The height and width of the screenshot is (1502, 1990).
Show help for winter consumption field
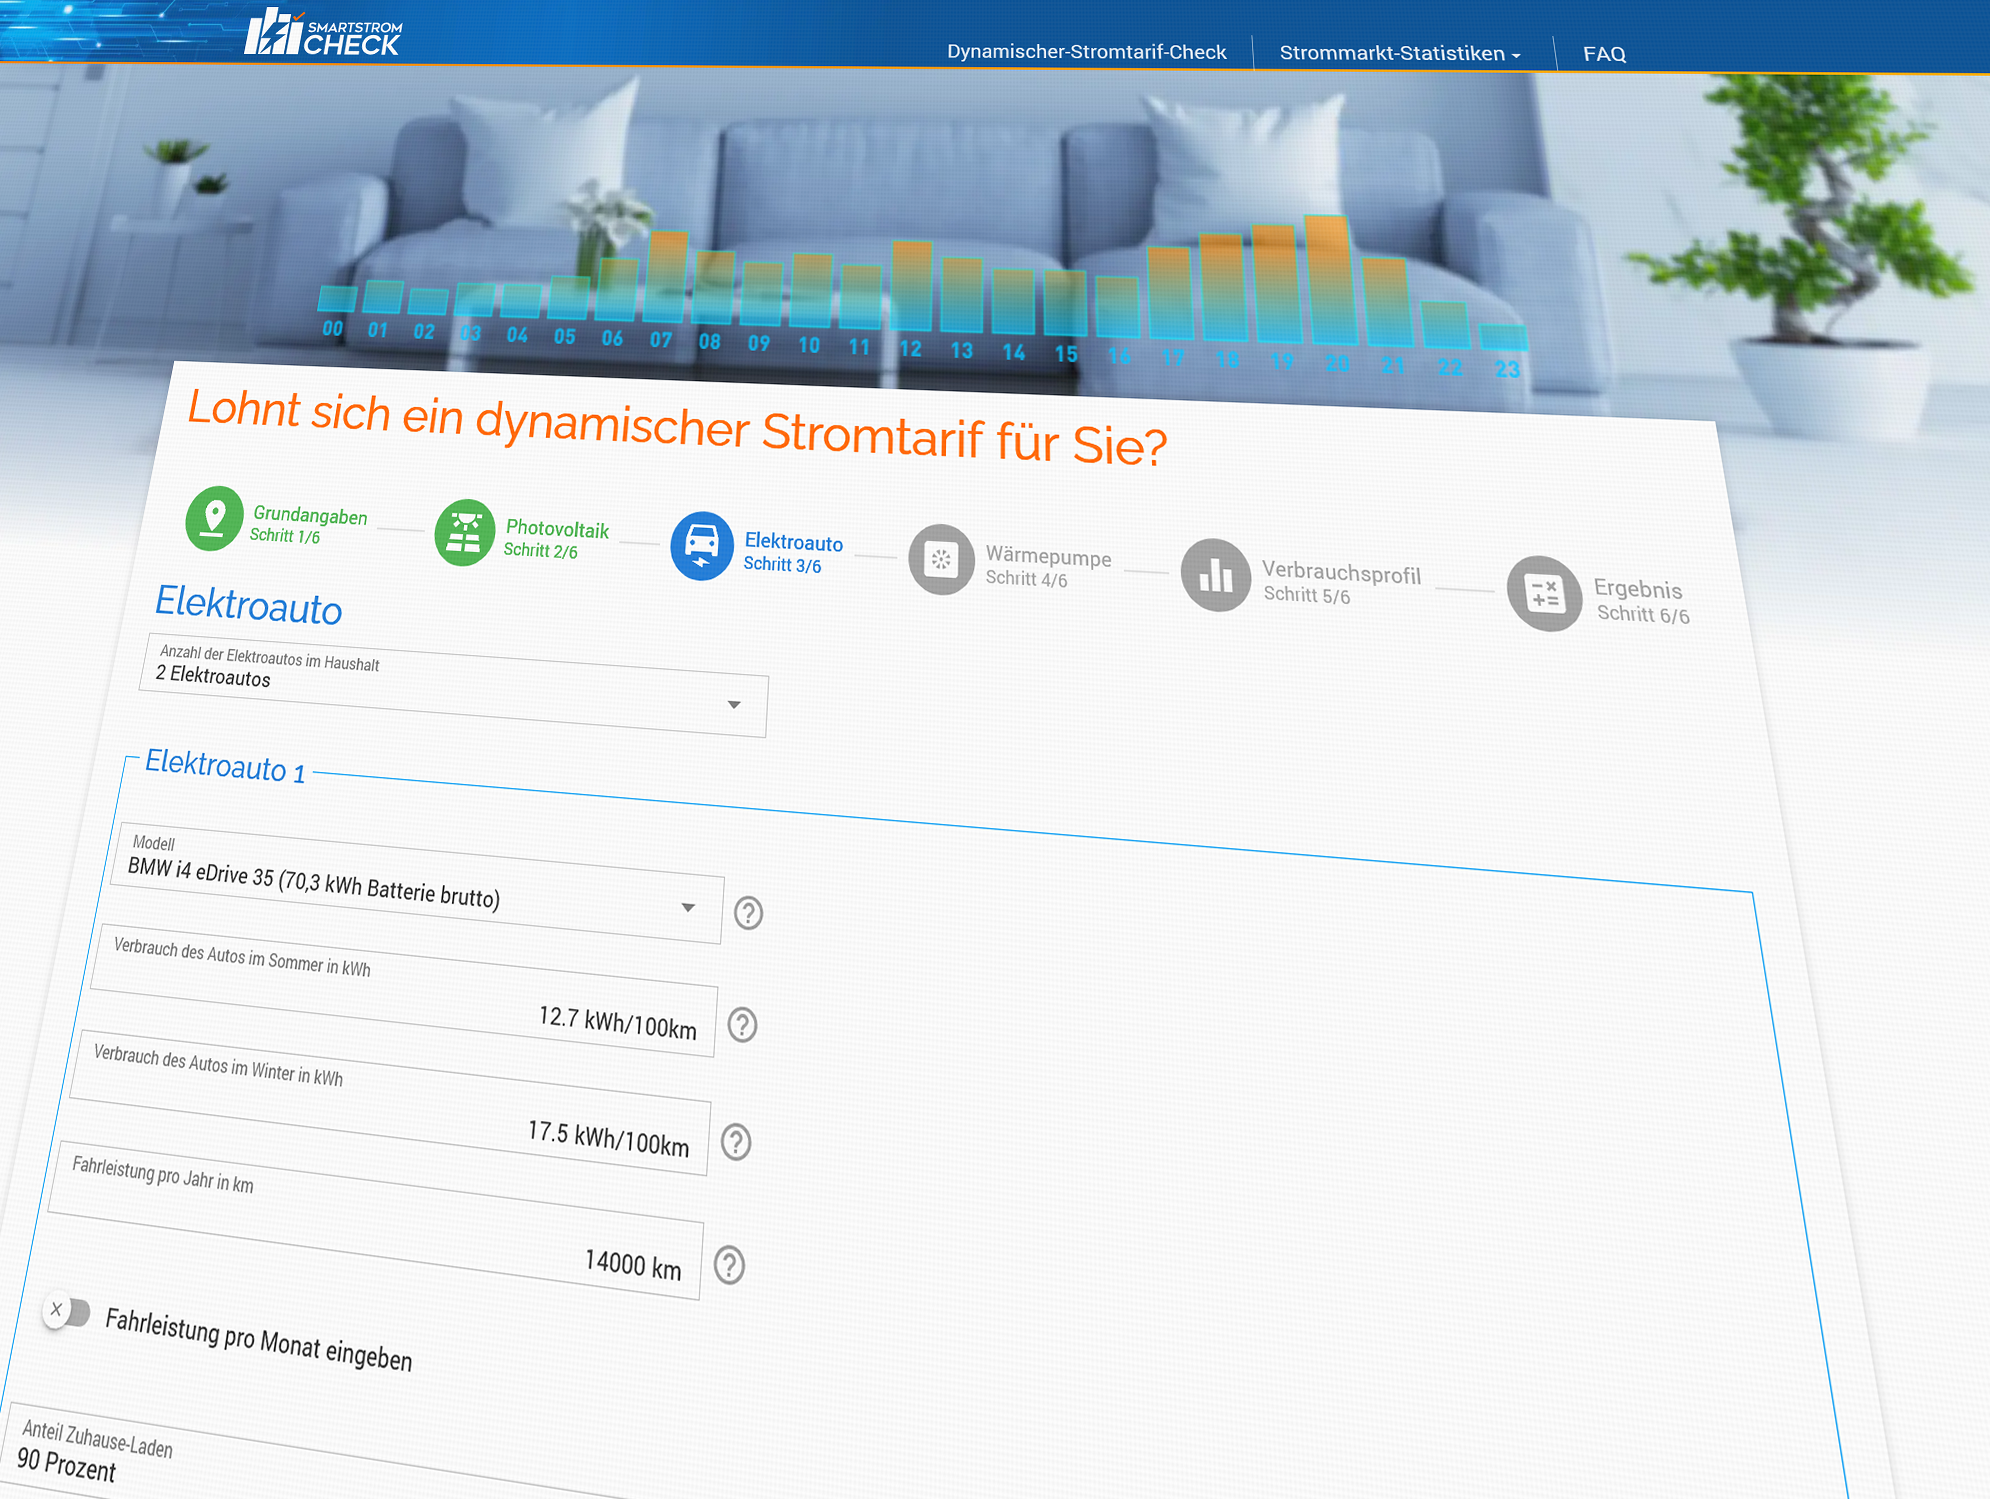point(736,1142)
